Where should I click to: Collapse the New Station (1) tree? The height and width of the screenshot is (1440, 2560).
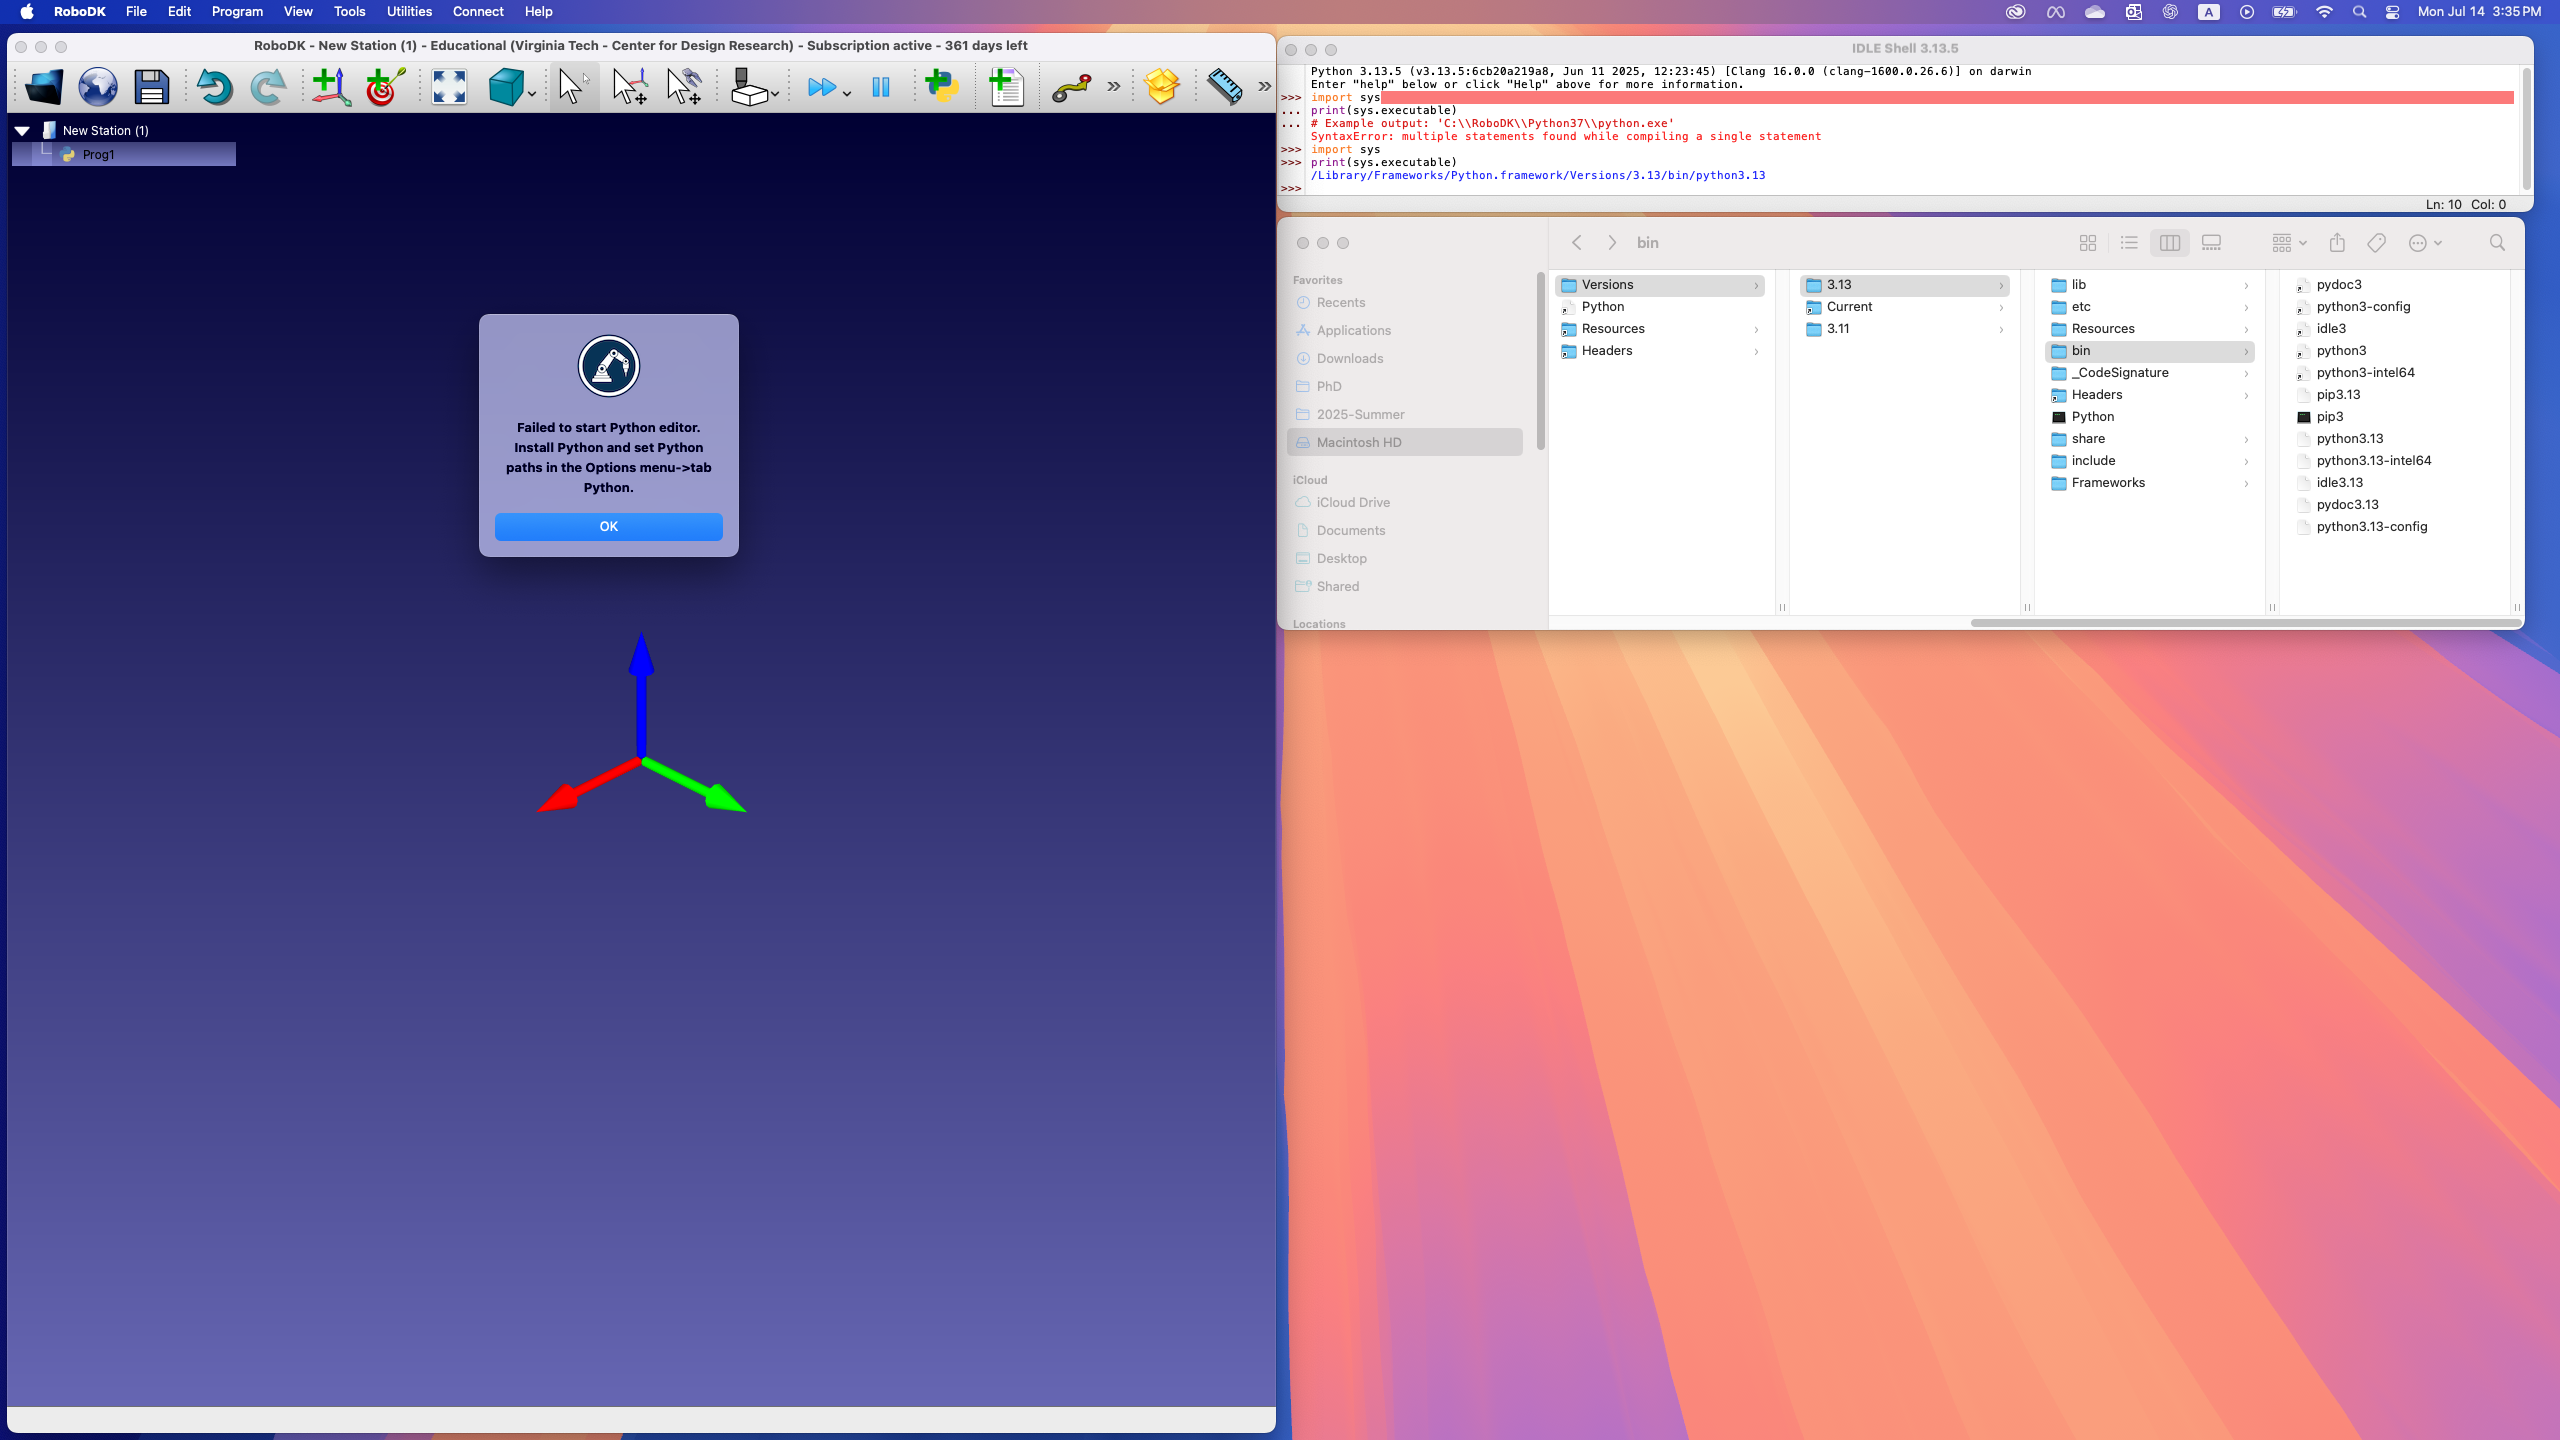click(22, 131)
